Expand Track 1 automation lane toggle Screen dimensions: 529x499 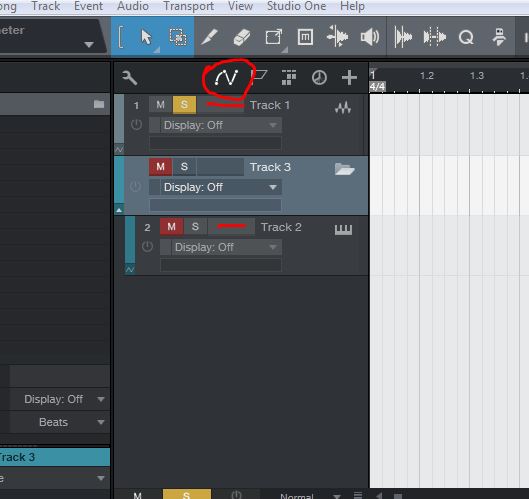click(119, 149)
